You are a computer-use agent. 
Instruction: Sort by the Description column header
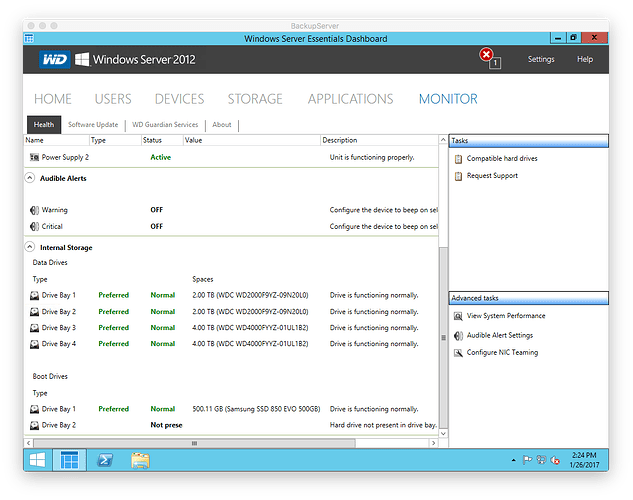click(x=379, y=140)
